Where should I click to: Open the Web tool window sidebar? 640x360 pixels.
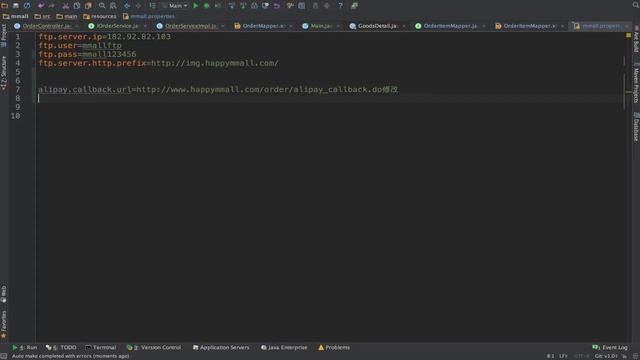[x=4, y=294]
